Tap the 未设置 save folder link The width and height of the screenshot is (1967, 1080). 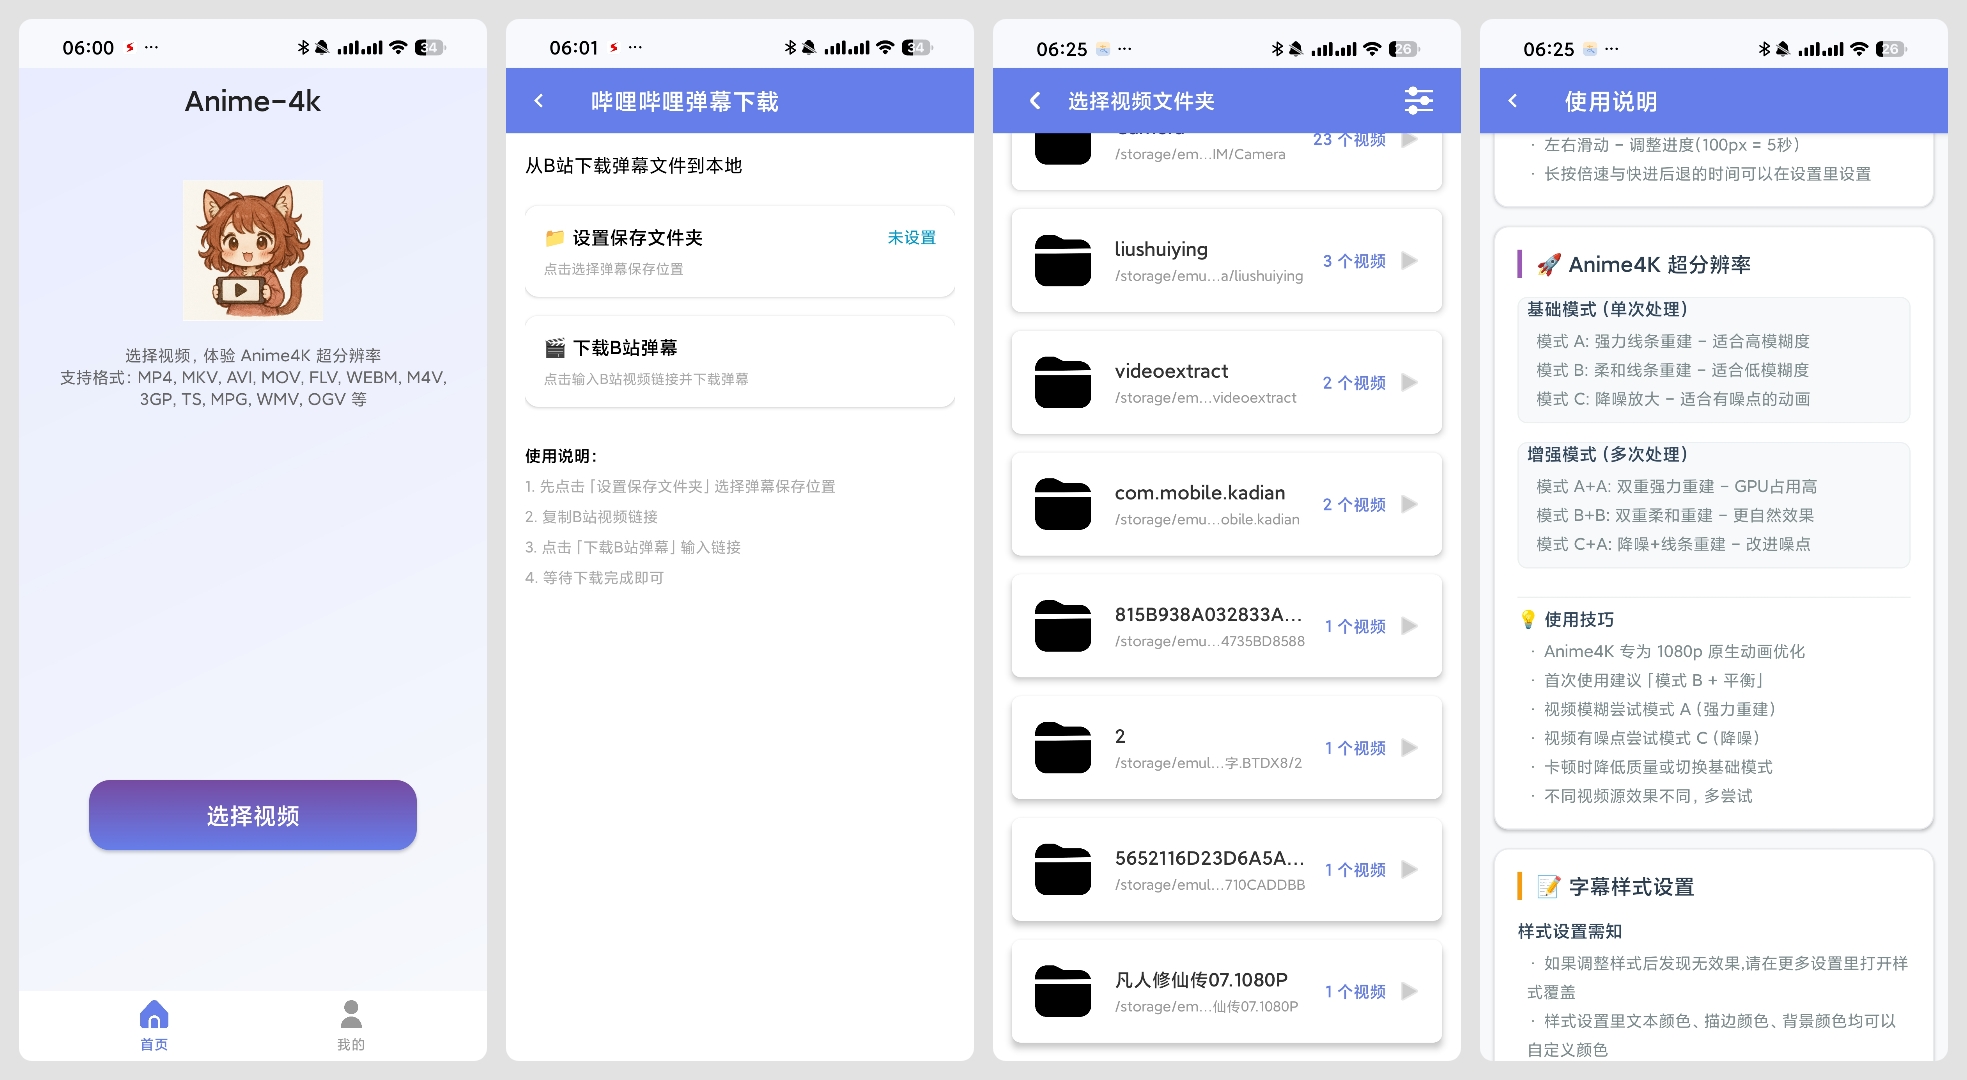point(911,237)
